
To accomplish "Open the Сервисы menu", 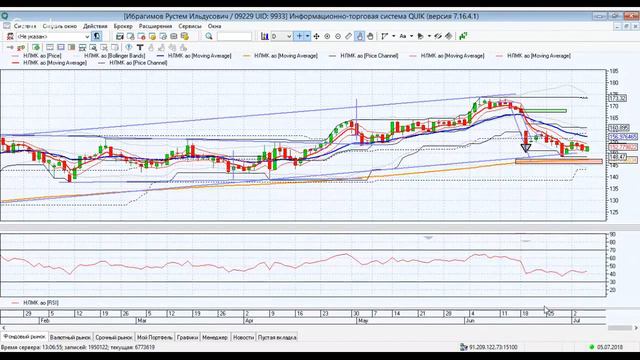I will 190,26.
